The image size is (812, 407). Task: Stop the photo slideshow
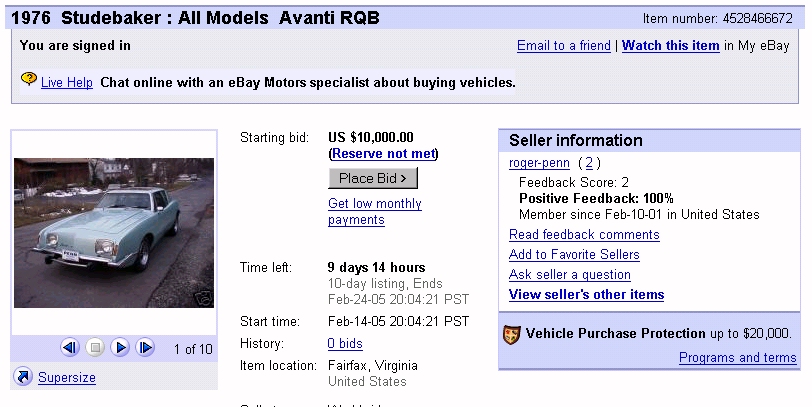click(x=95, y=348)
